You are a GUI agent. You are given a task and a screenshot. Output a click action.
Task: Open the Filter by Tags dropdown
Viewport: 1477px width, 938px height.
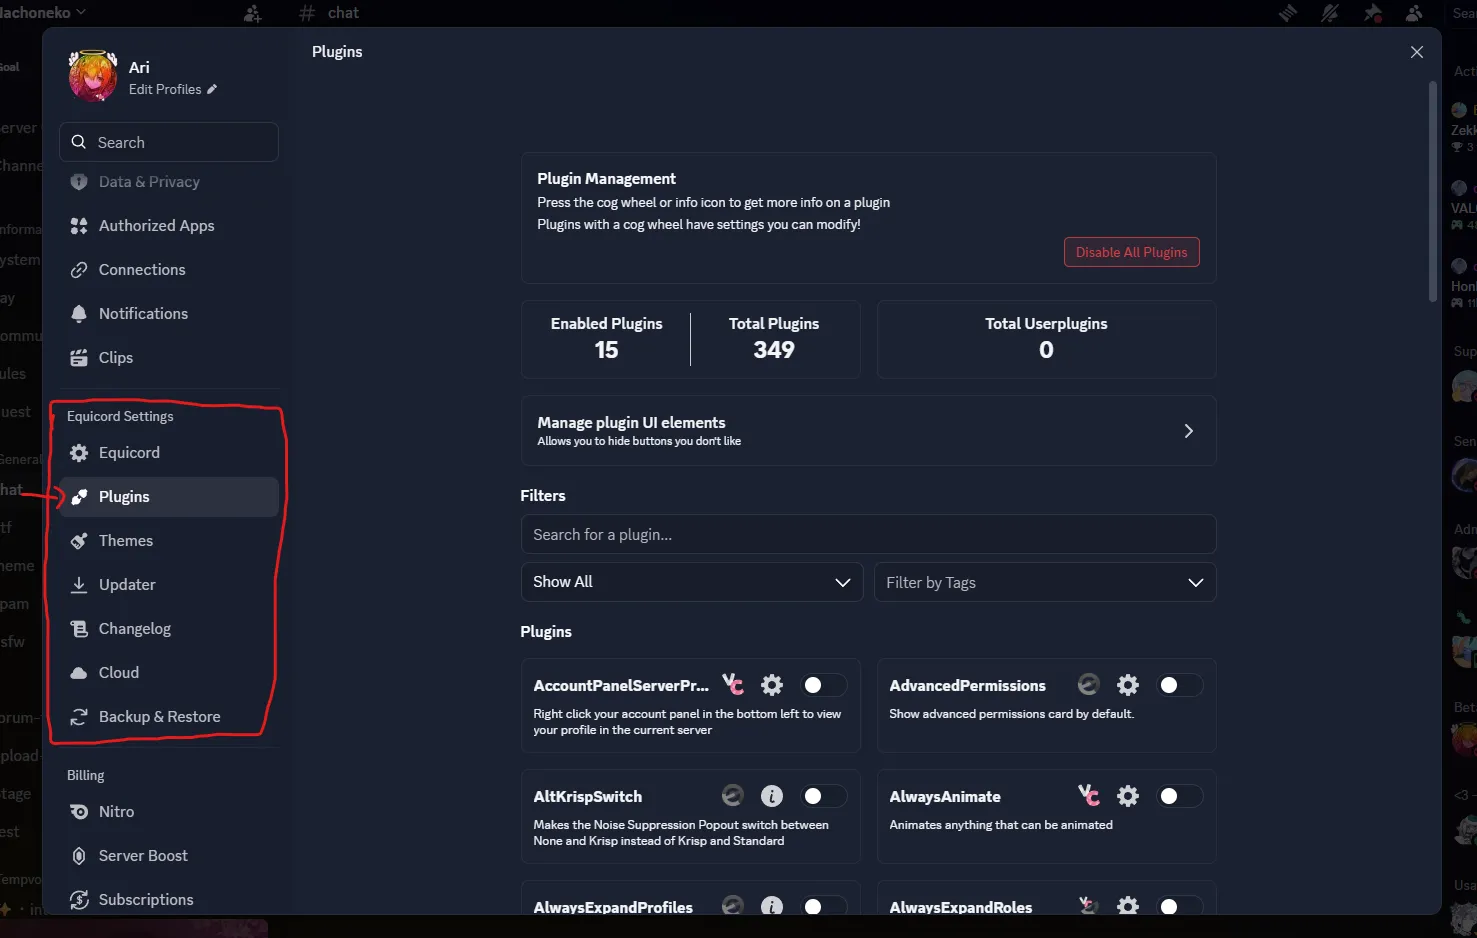click(1046, 582)
